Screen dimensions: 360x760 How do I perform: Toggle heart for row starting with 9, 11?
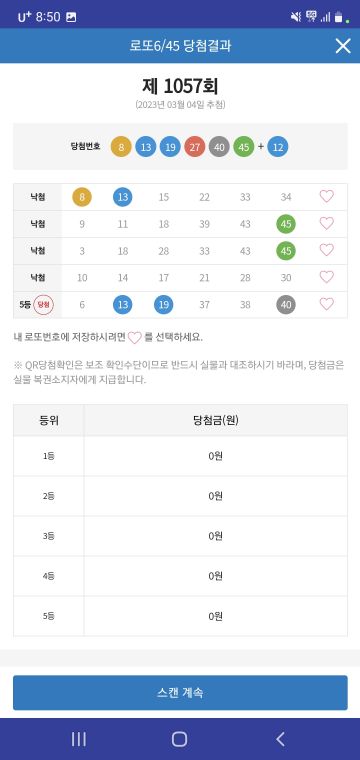(x=327, y=223)
